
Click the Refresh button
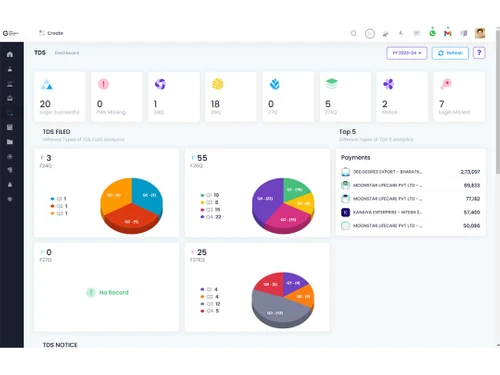pos(450,53)
